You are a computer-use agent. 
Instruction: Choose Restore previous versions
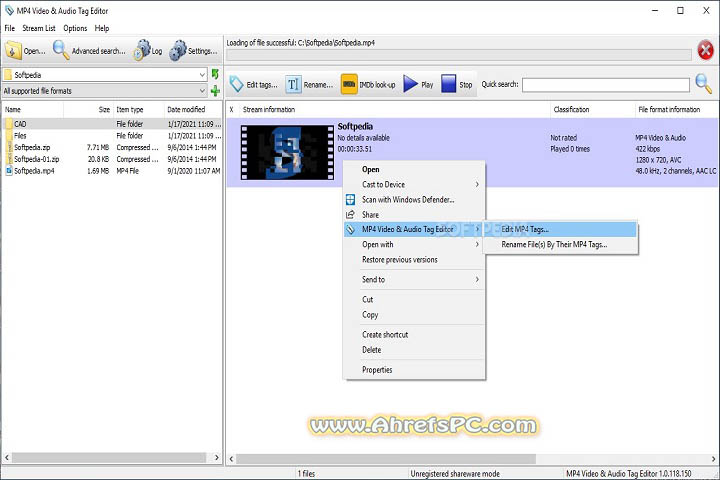tap(399, 260)
